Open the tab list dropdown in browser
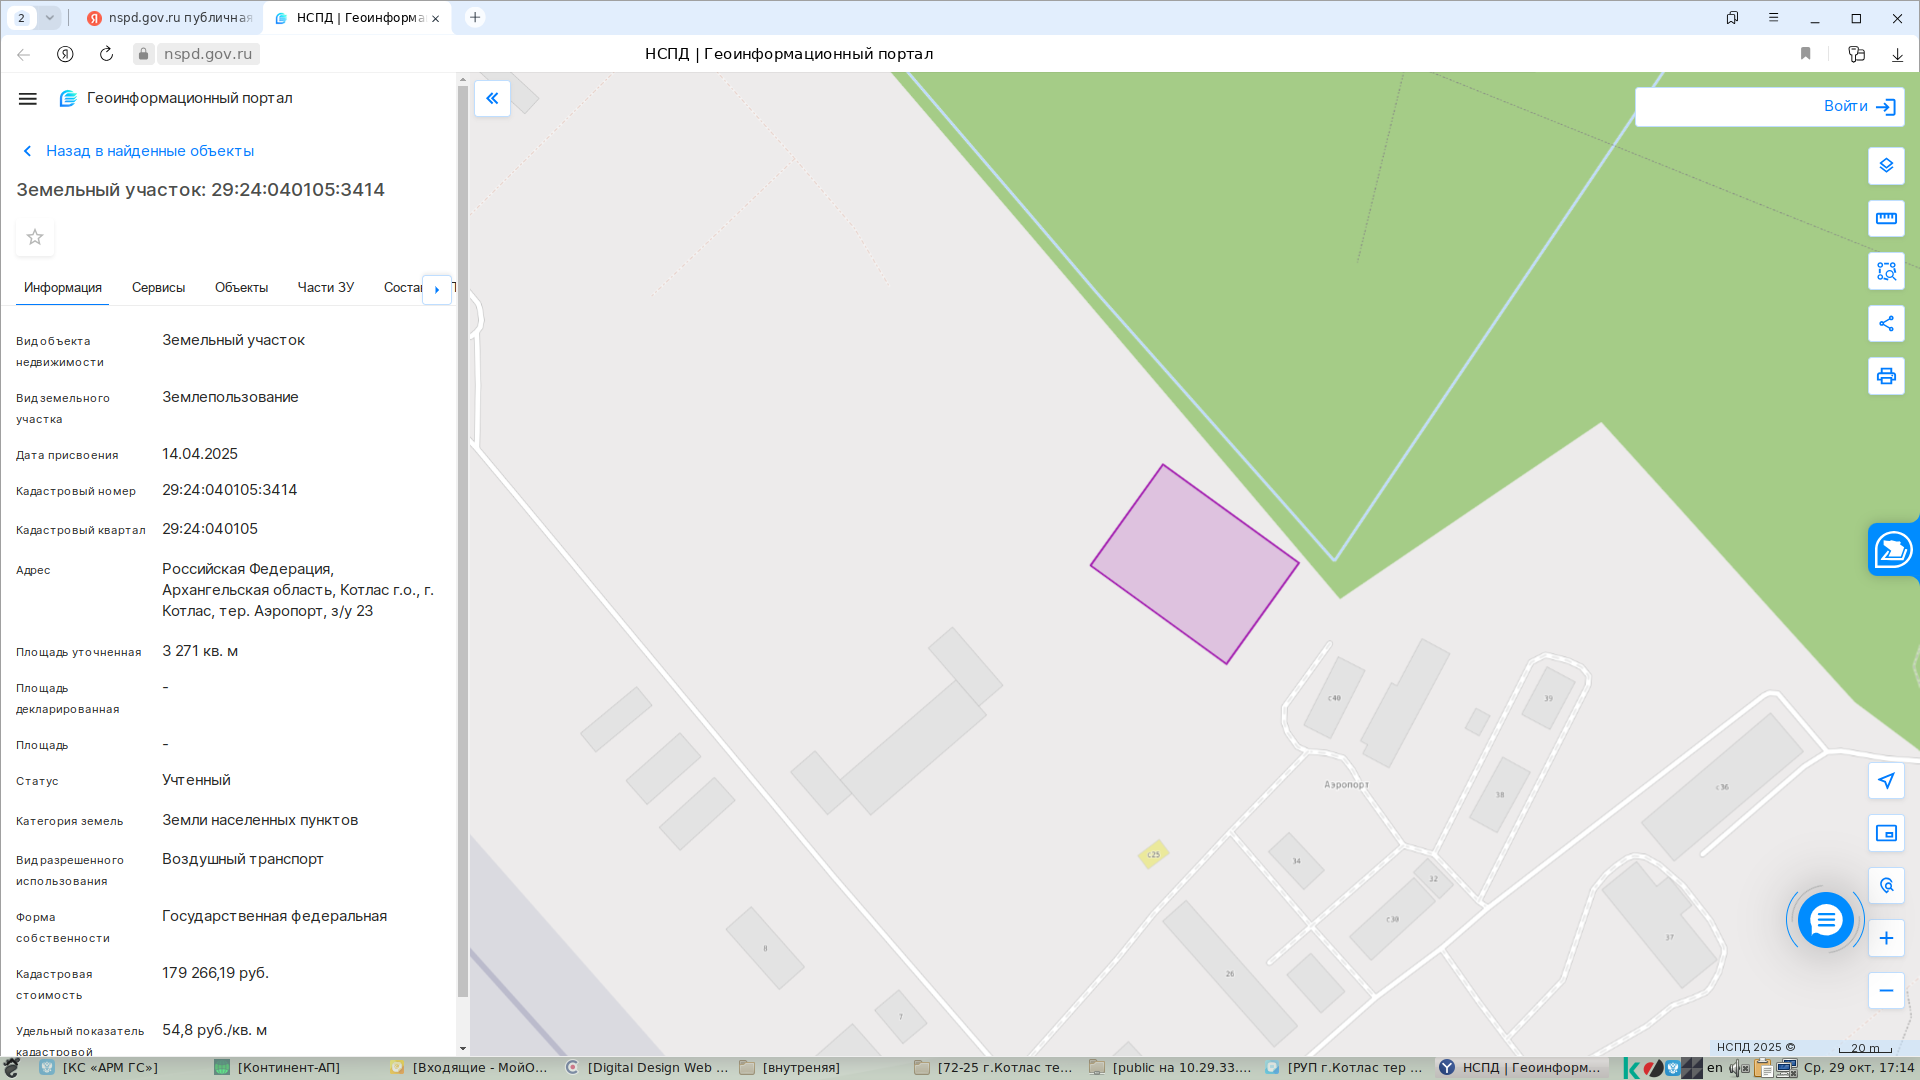This screenshot has height=1080, width=1920. pos(49,17)
